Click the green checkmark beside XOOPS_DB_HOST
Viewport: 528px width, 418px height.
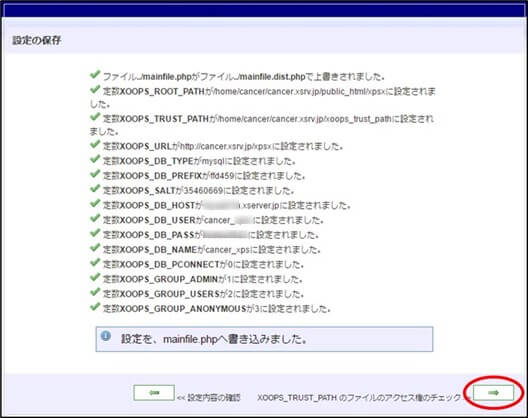[95, 203]
